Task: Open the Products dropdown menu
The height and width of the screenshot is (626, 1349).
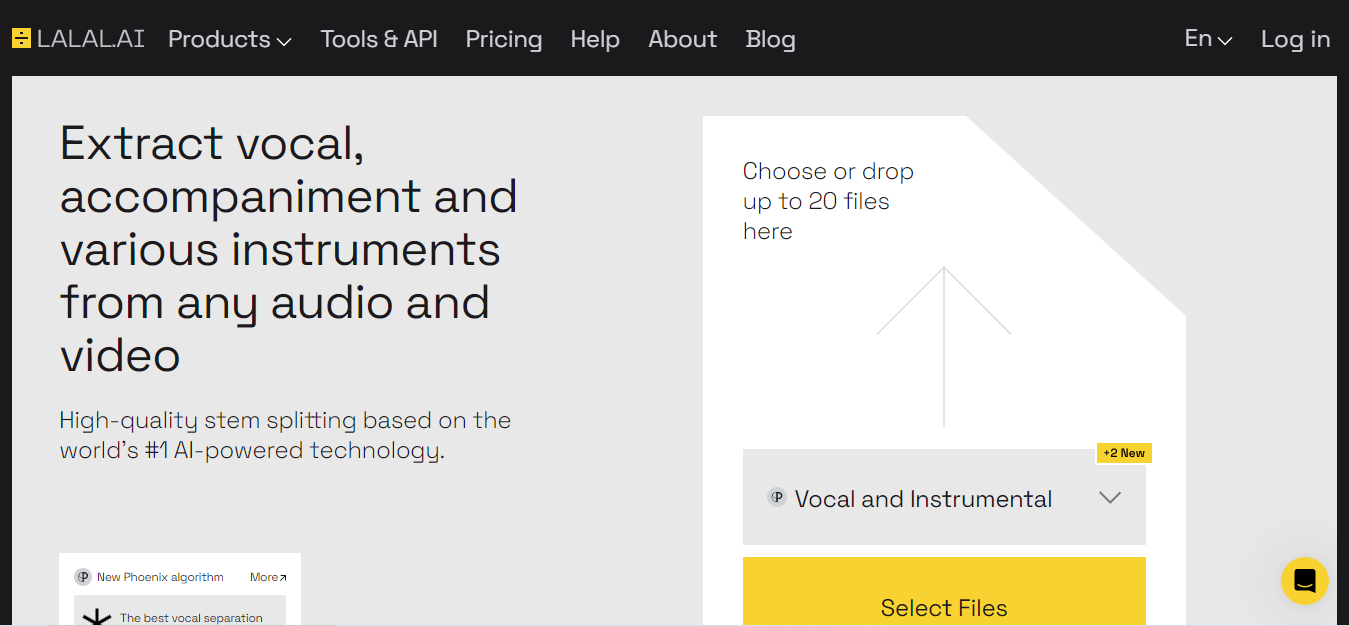Action: click(230, 39)
